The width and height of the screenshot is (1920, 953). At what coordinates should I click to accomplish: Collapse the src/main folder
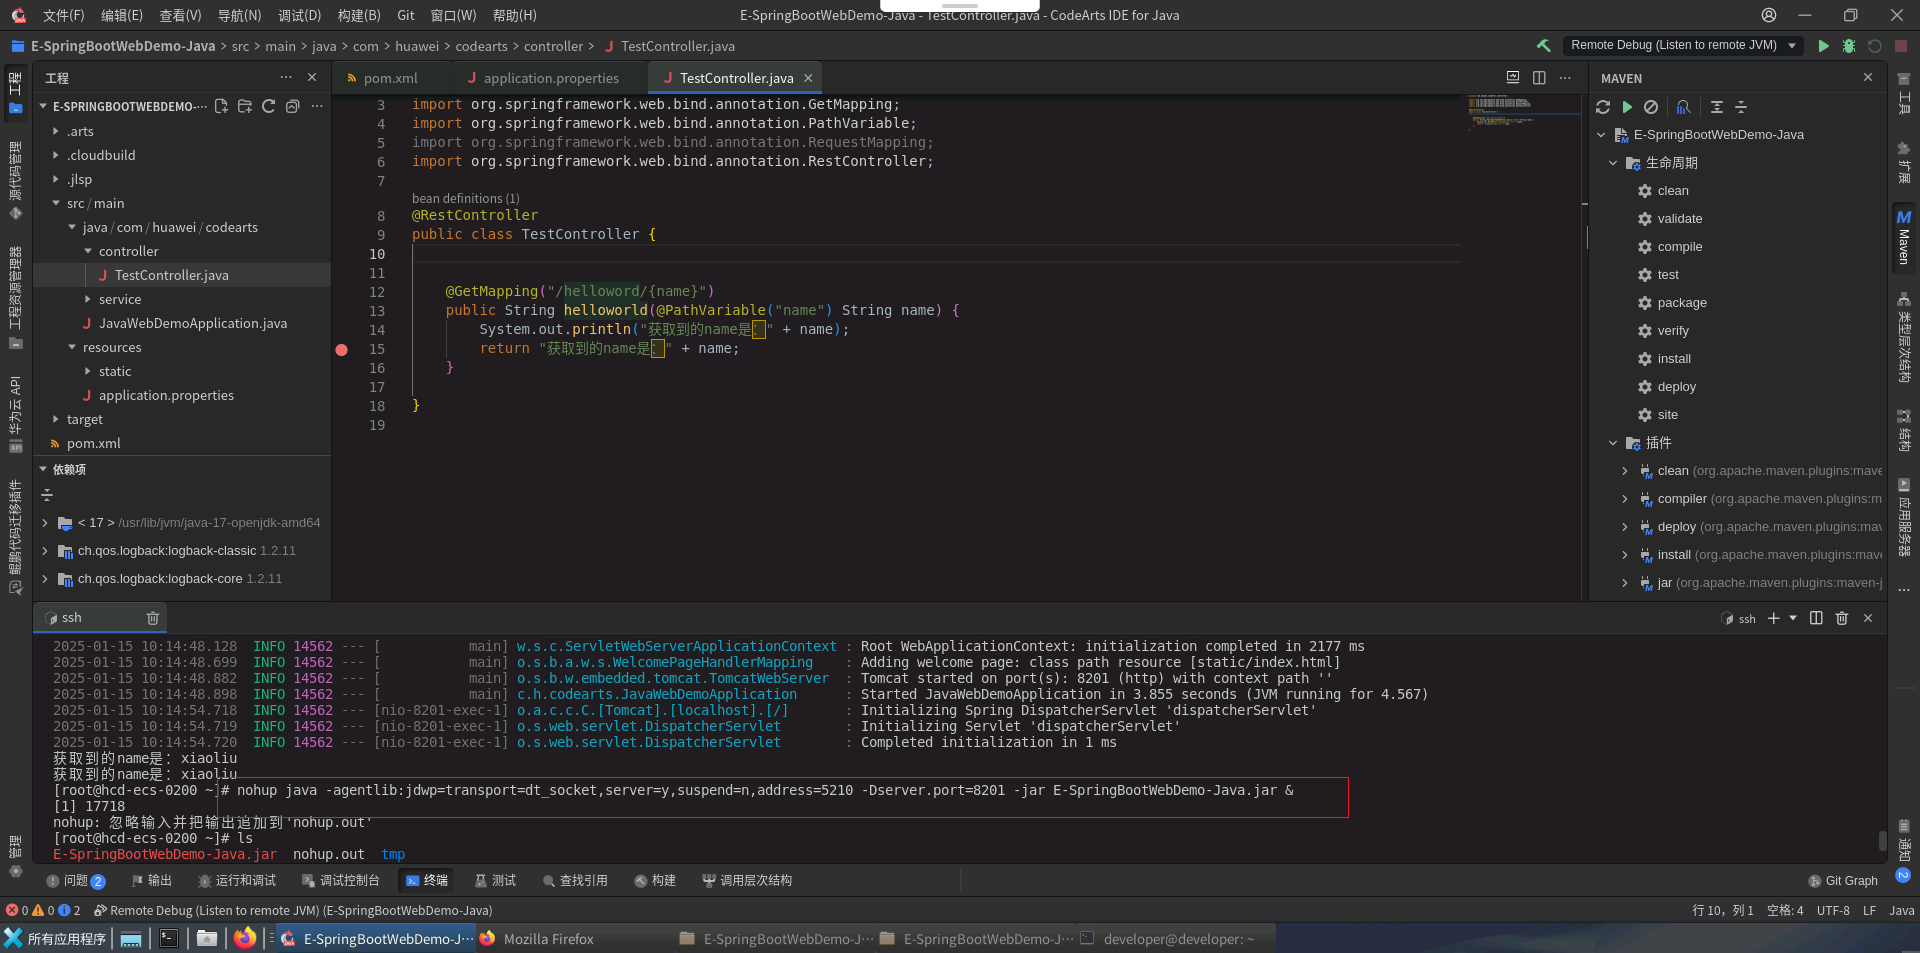click(x=56, y=203)
